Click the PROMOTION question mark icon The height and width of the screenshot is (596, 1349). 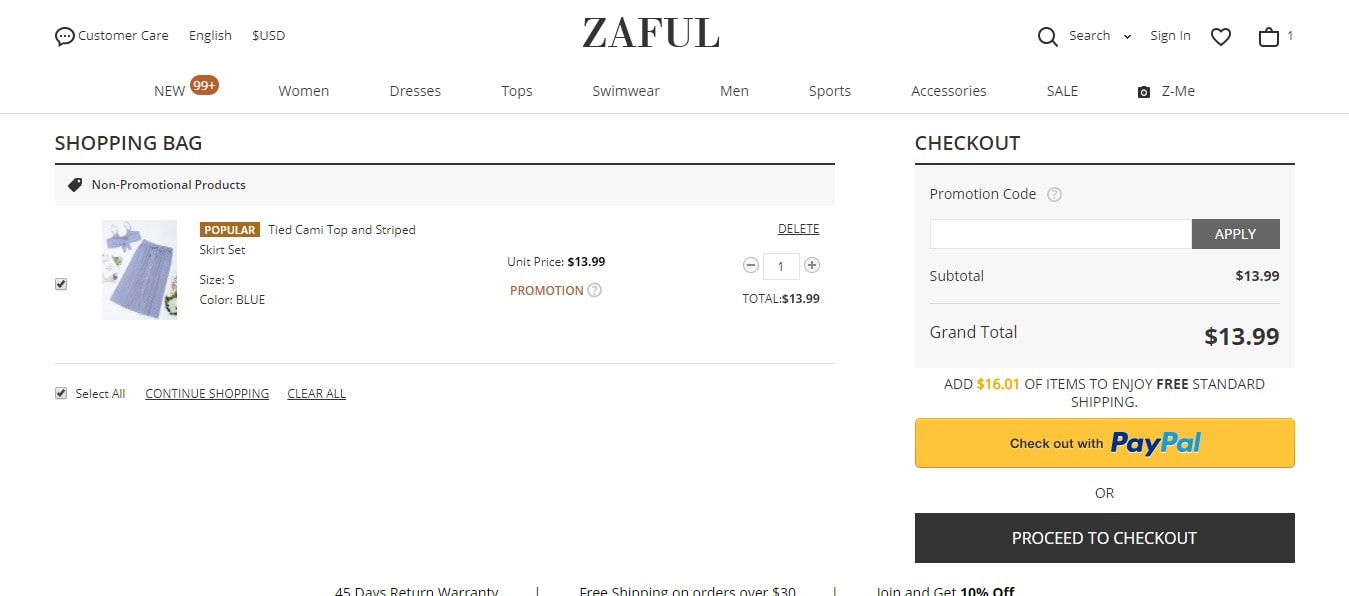point(595,291)
